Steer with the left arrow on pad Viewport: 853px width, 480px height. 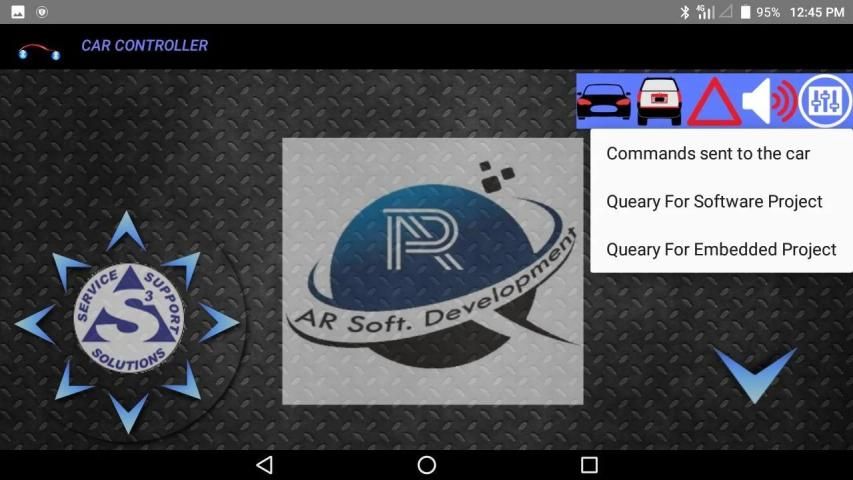(35, 323)
